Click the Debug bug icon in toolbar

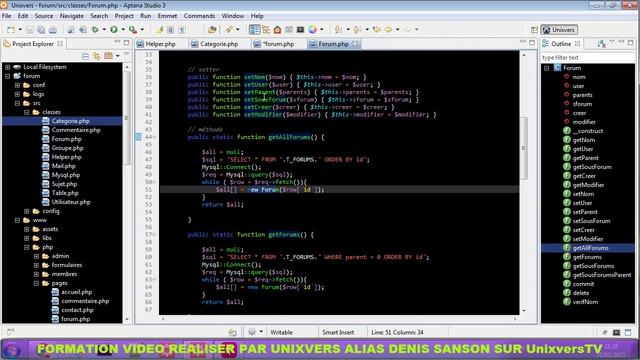pos(95,30)
